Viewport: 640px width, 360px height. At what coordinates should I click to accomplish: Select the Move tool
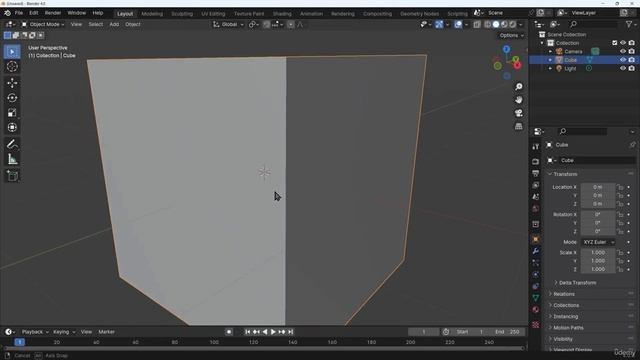click(12, 83)
